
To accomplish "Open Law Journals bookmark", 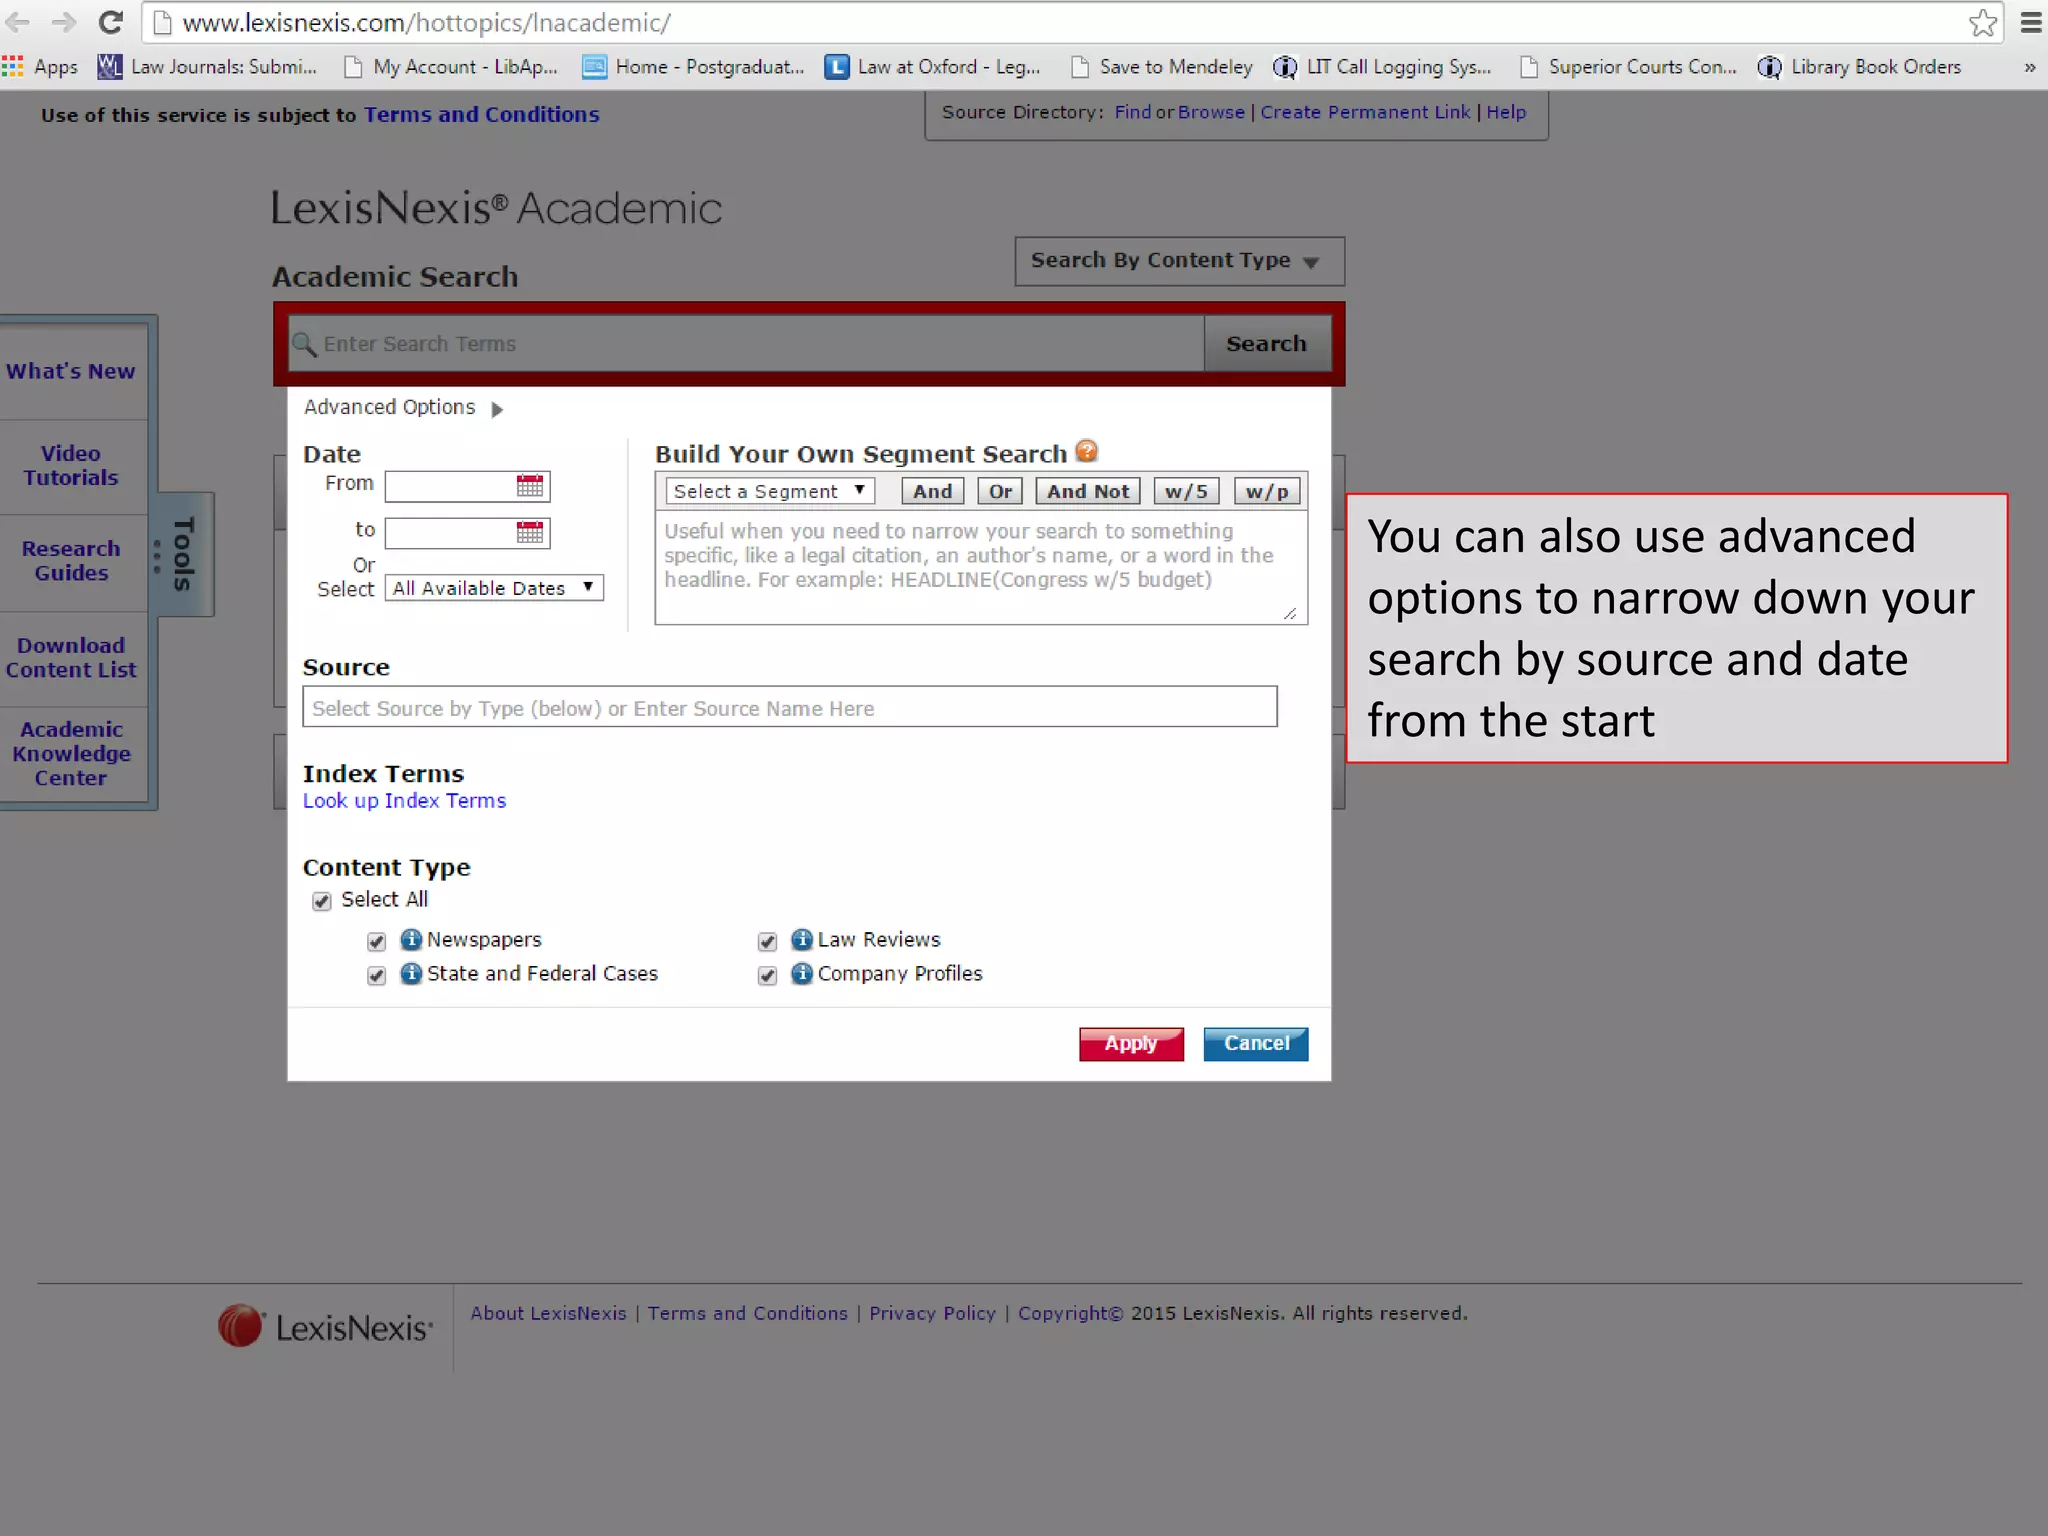I will (x=207, y=67).
